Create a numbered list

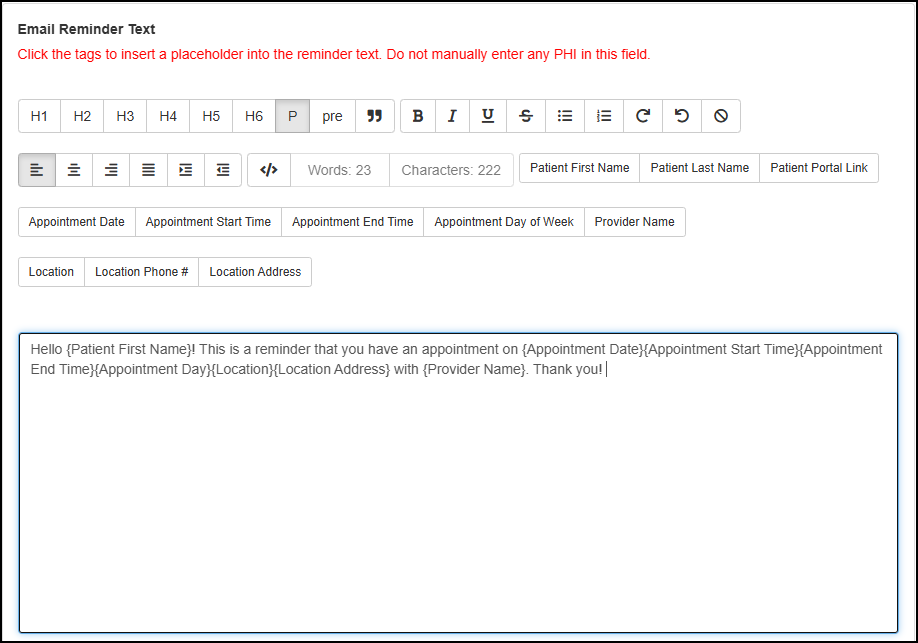(x=603, y=115)
